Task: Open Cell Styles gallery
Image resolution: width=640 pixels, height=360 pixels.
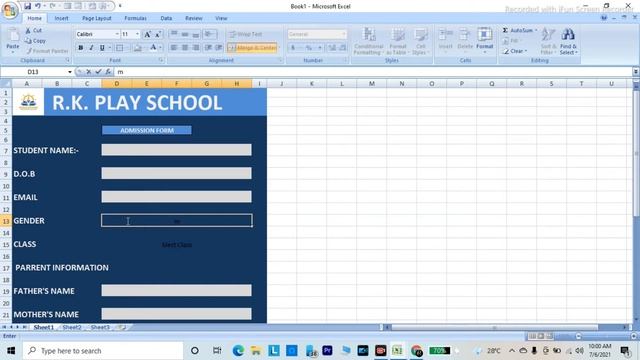Action: [420, 41]
